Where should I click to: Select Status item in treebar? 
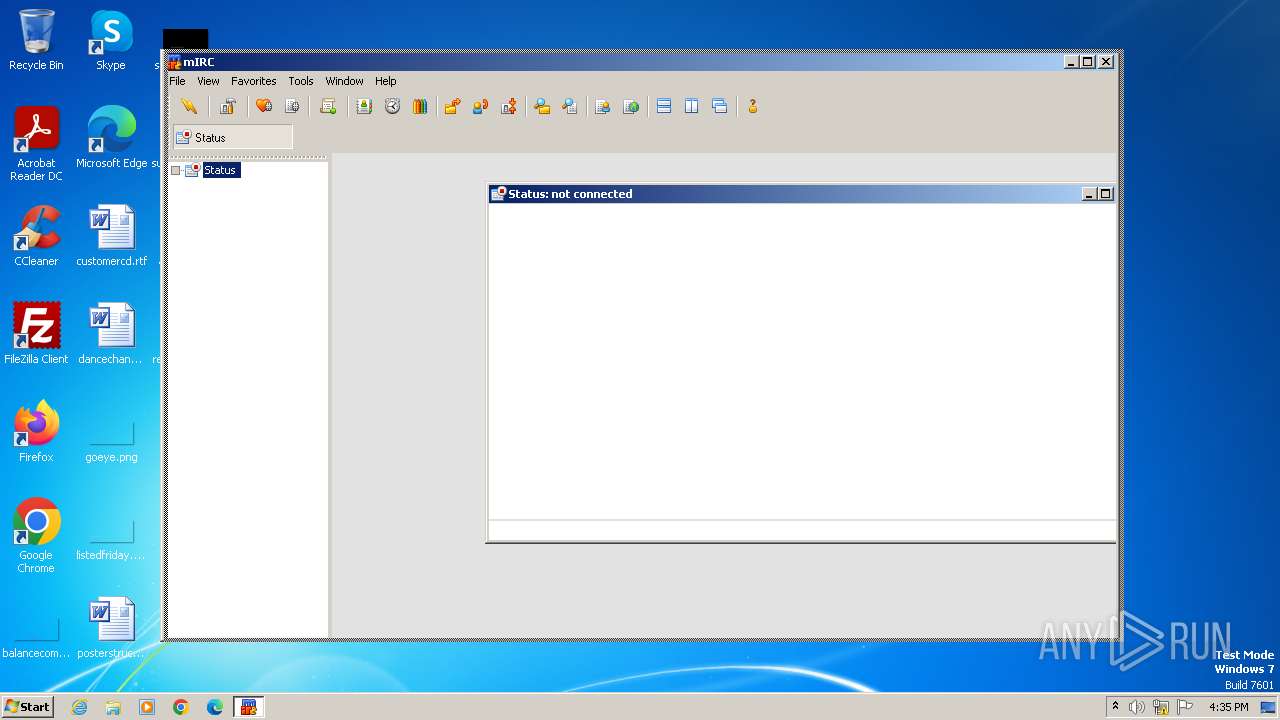click(x=220, y=170)
